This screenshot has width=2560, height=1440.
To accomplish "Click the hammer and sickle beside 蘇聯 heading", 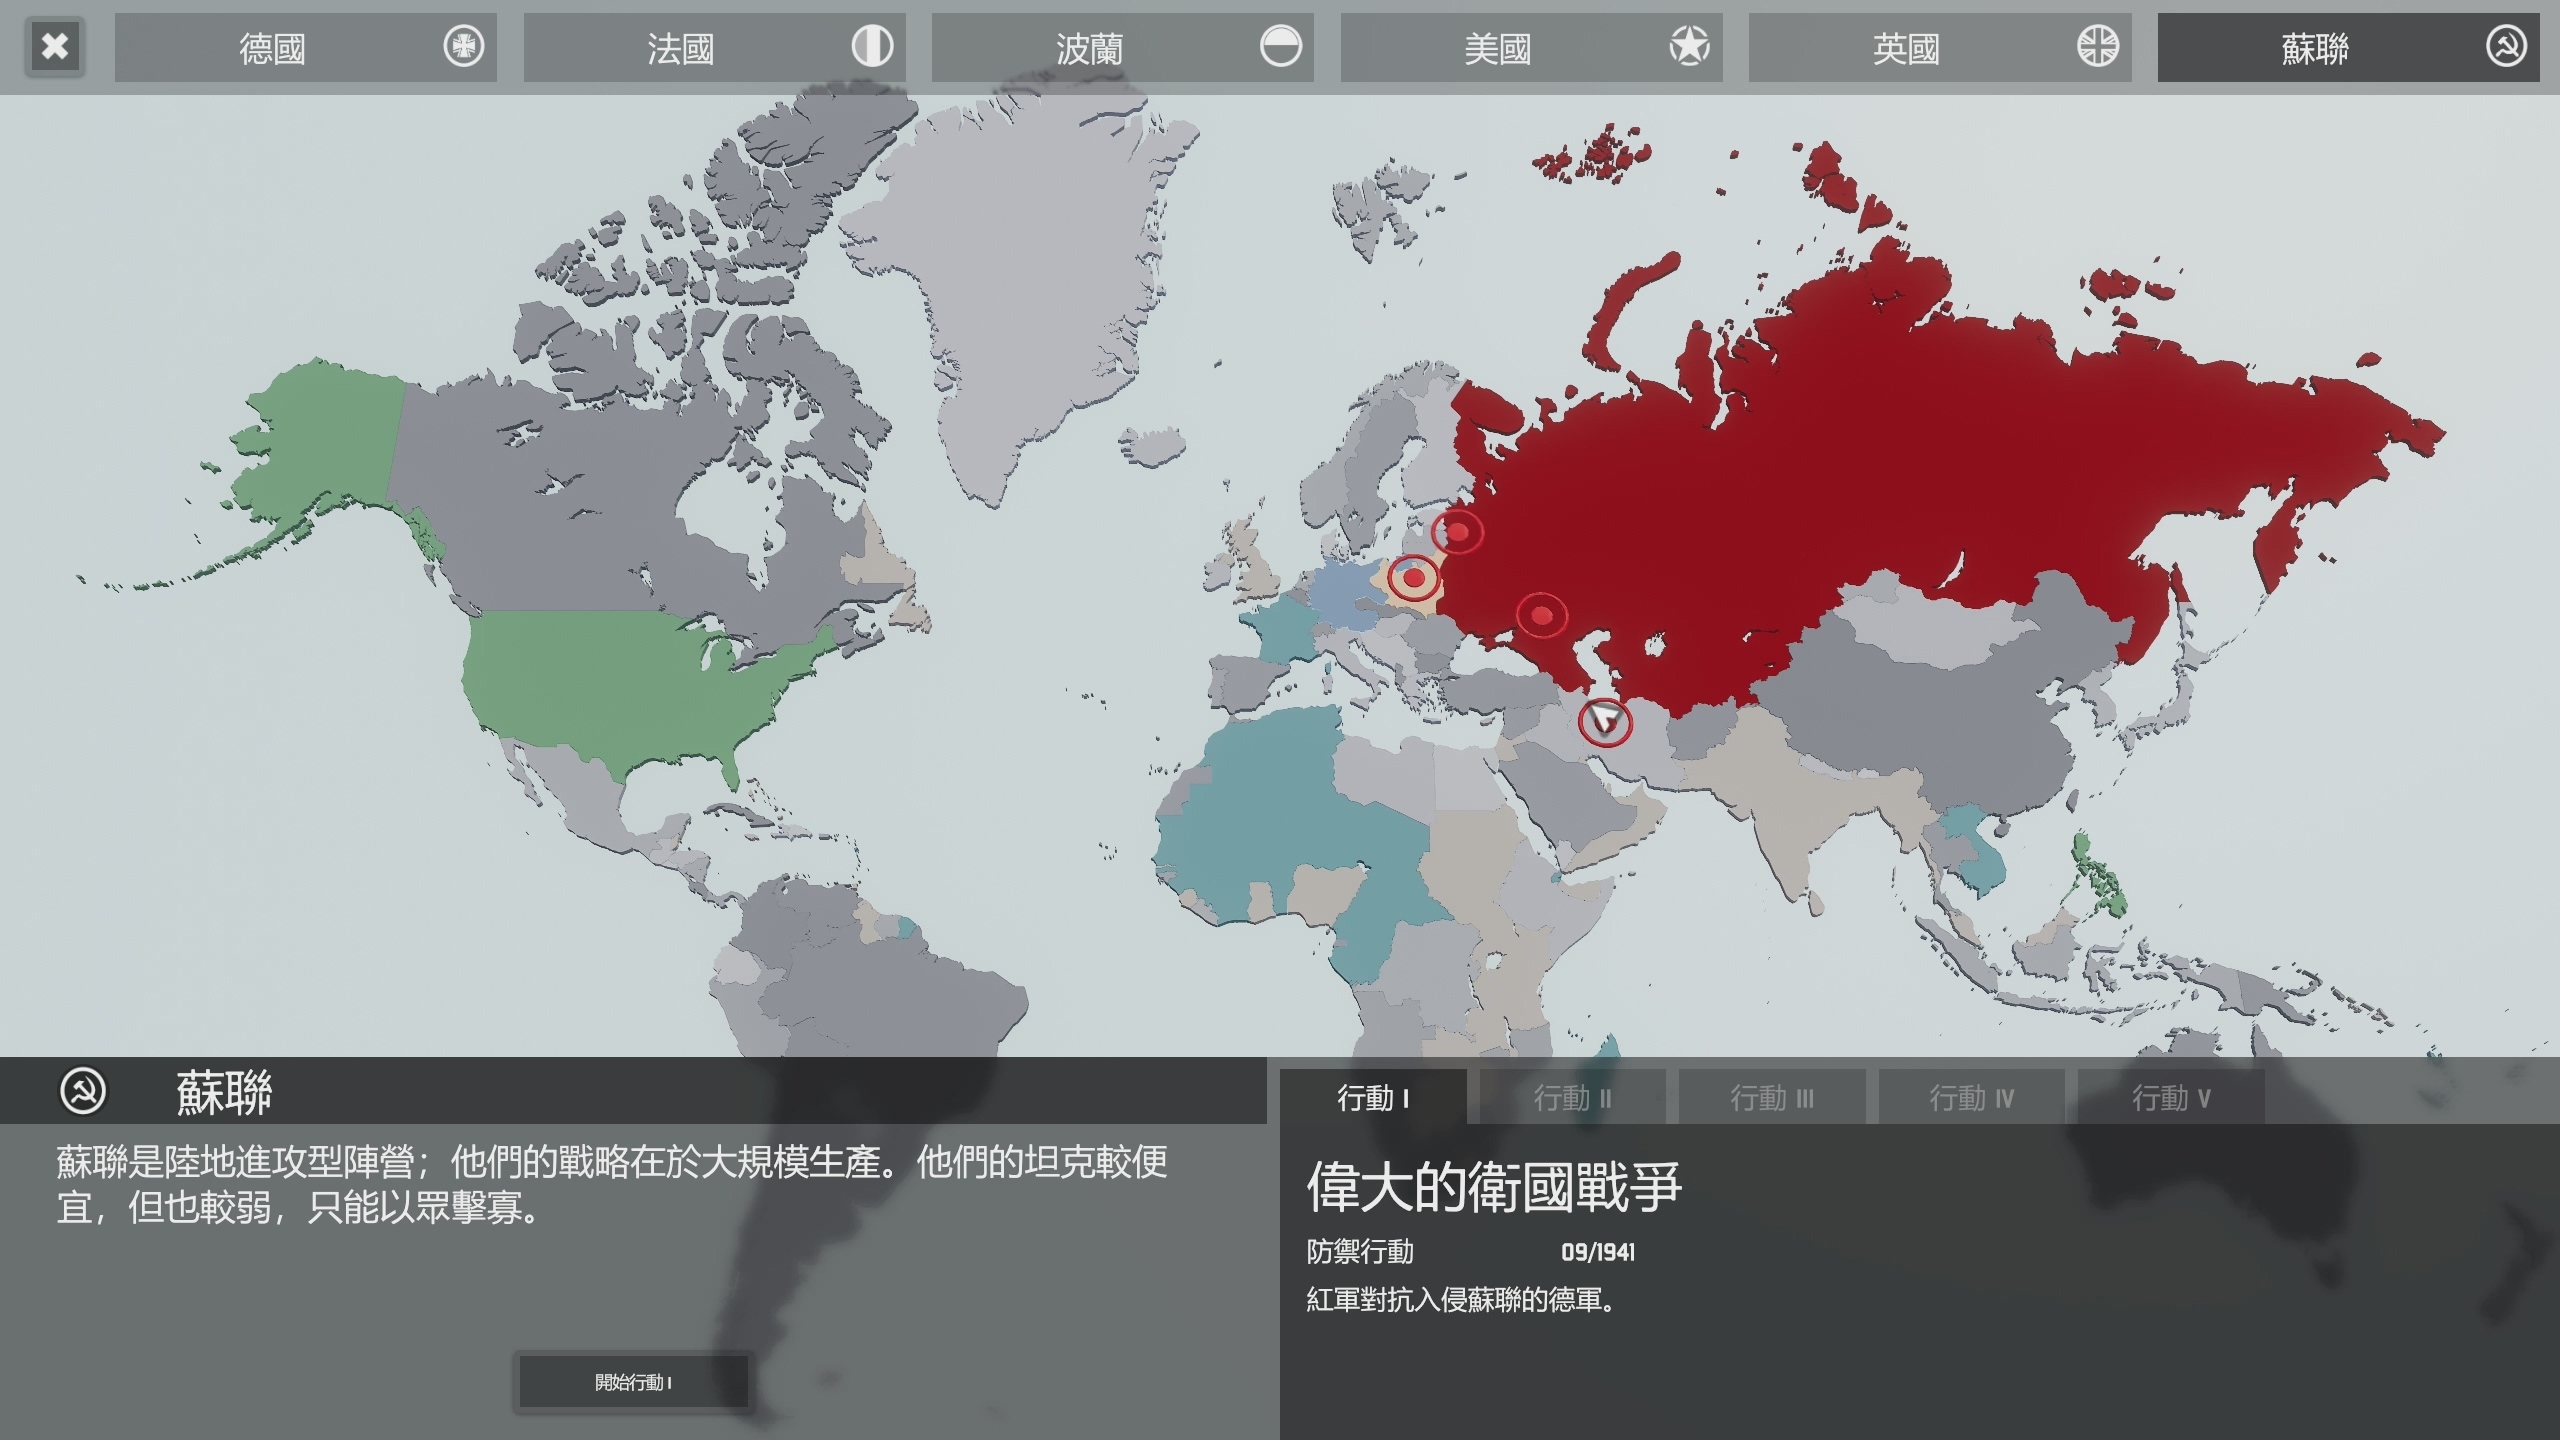I will click(x=83, y=1091).
